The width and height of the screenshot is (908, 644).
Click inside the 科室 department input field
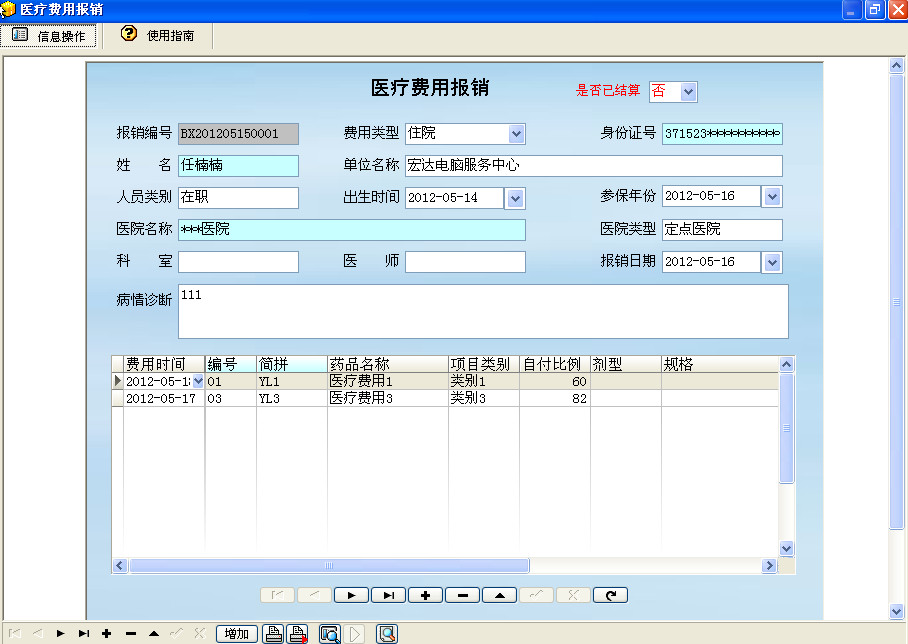[237, 261]
